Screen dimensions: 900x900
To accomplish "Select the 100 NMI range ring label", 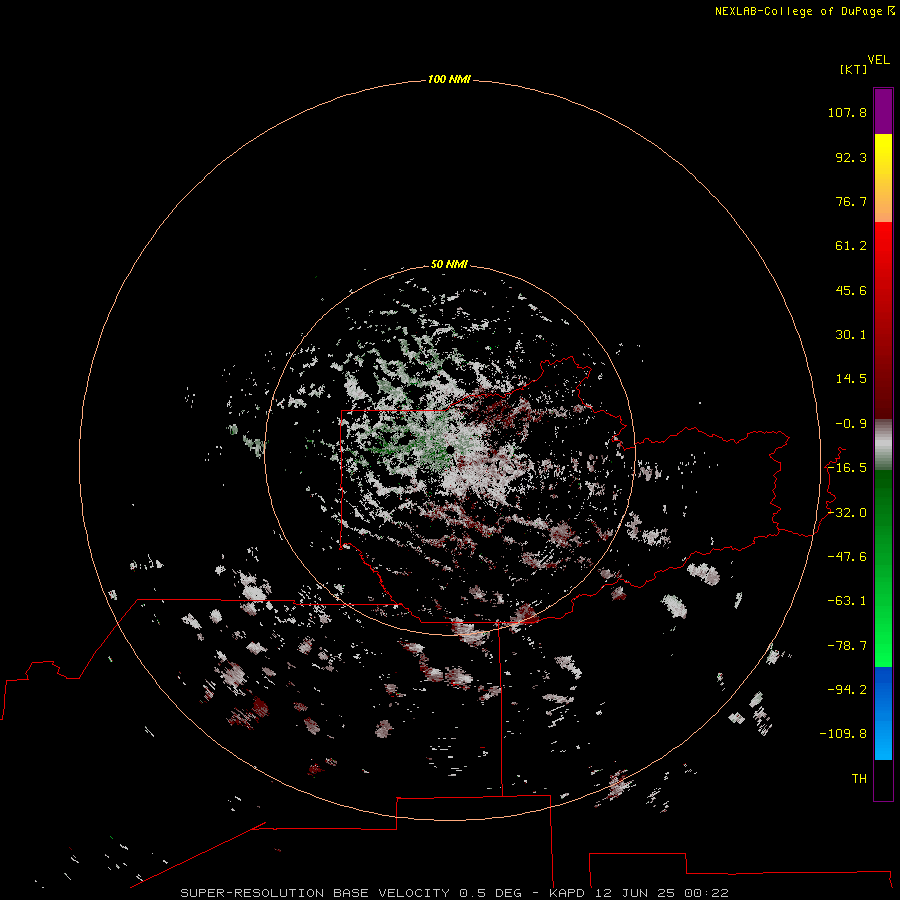I will pos(449,79).
